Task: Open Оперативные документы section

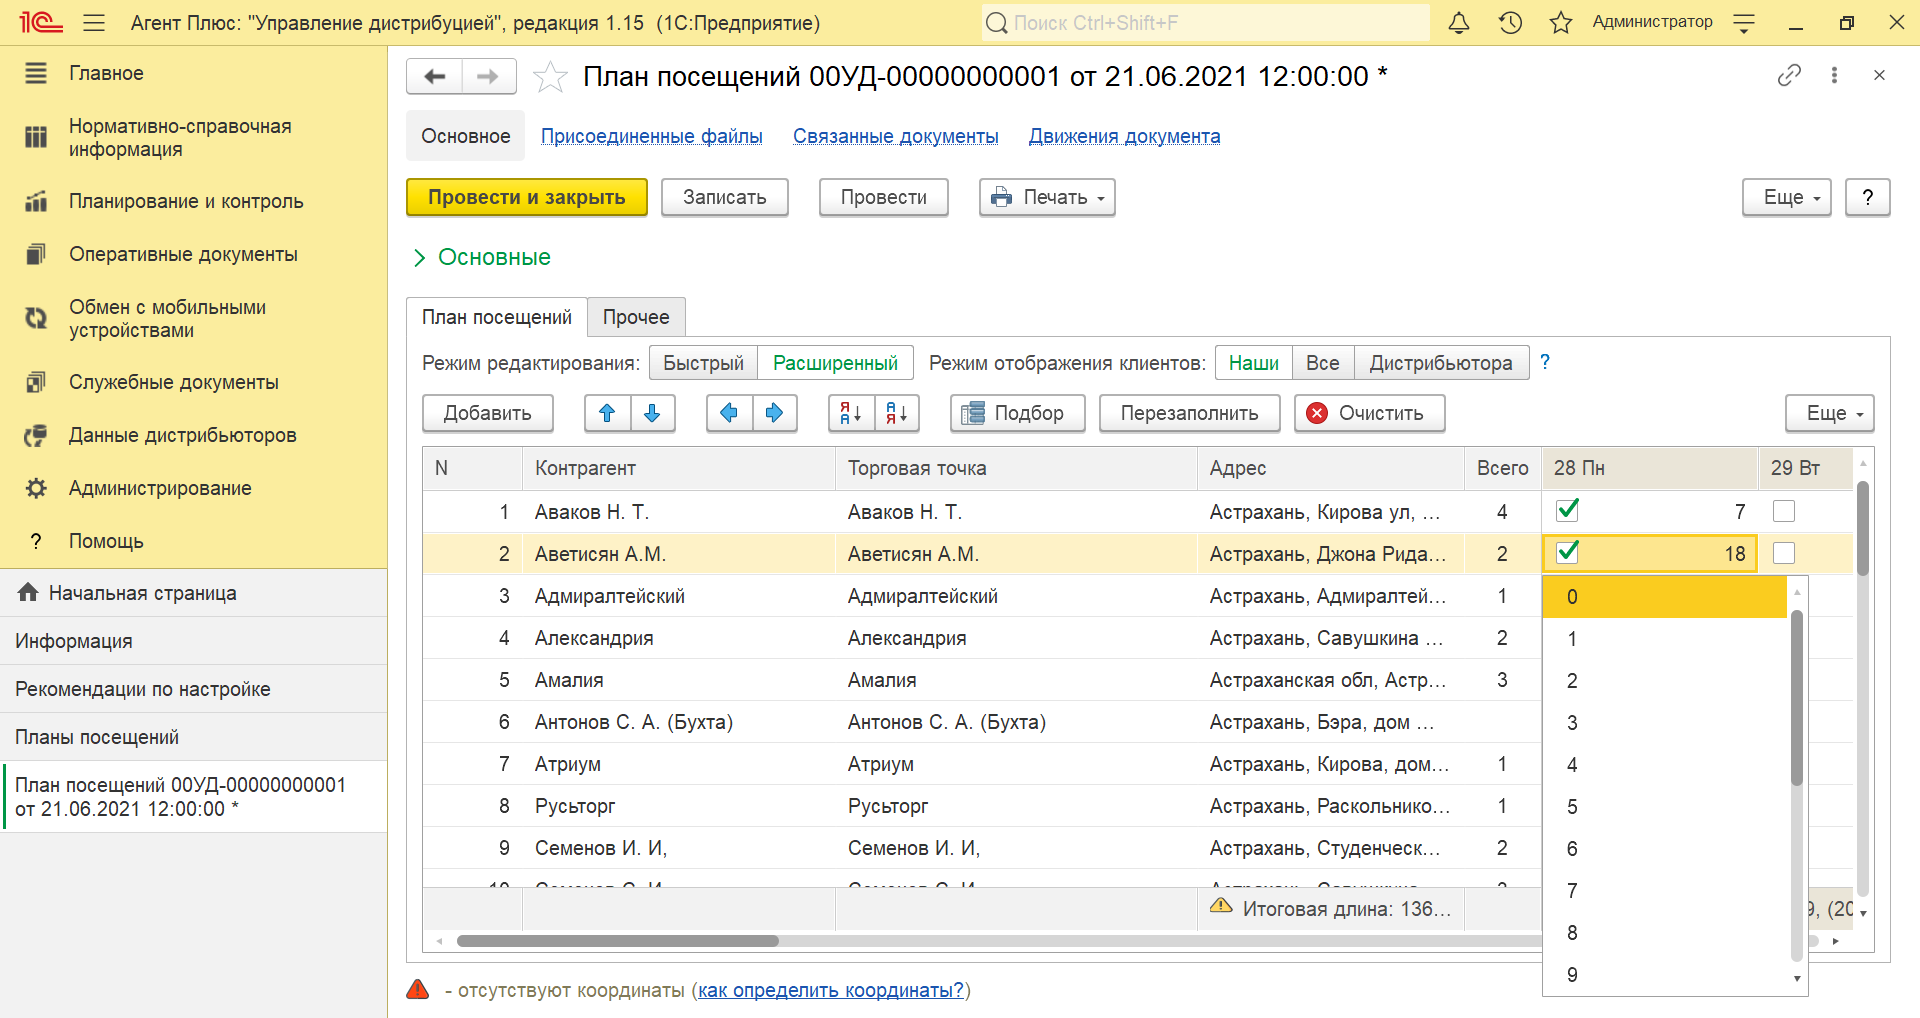Action: click(x=193, y=254)
